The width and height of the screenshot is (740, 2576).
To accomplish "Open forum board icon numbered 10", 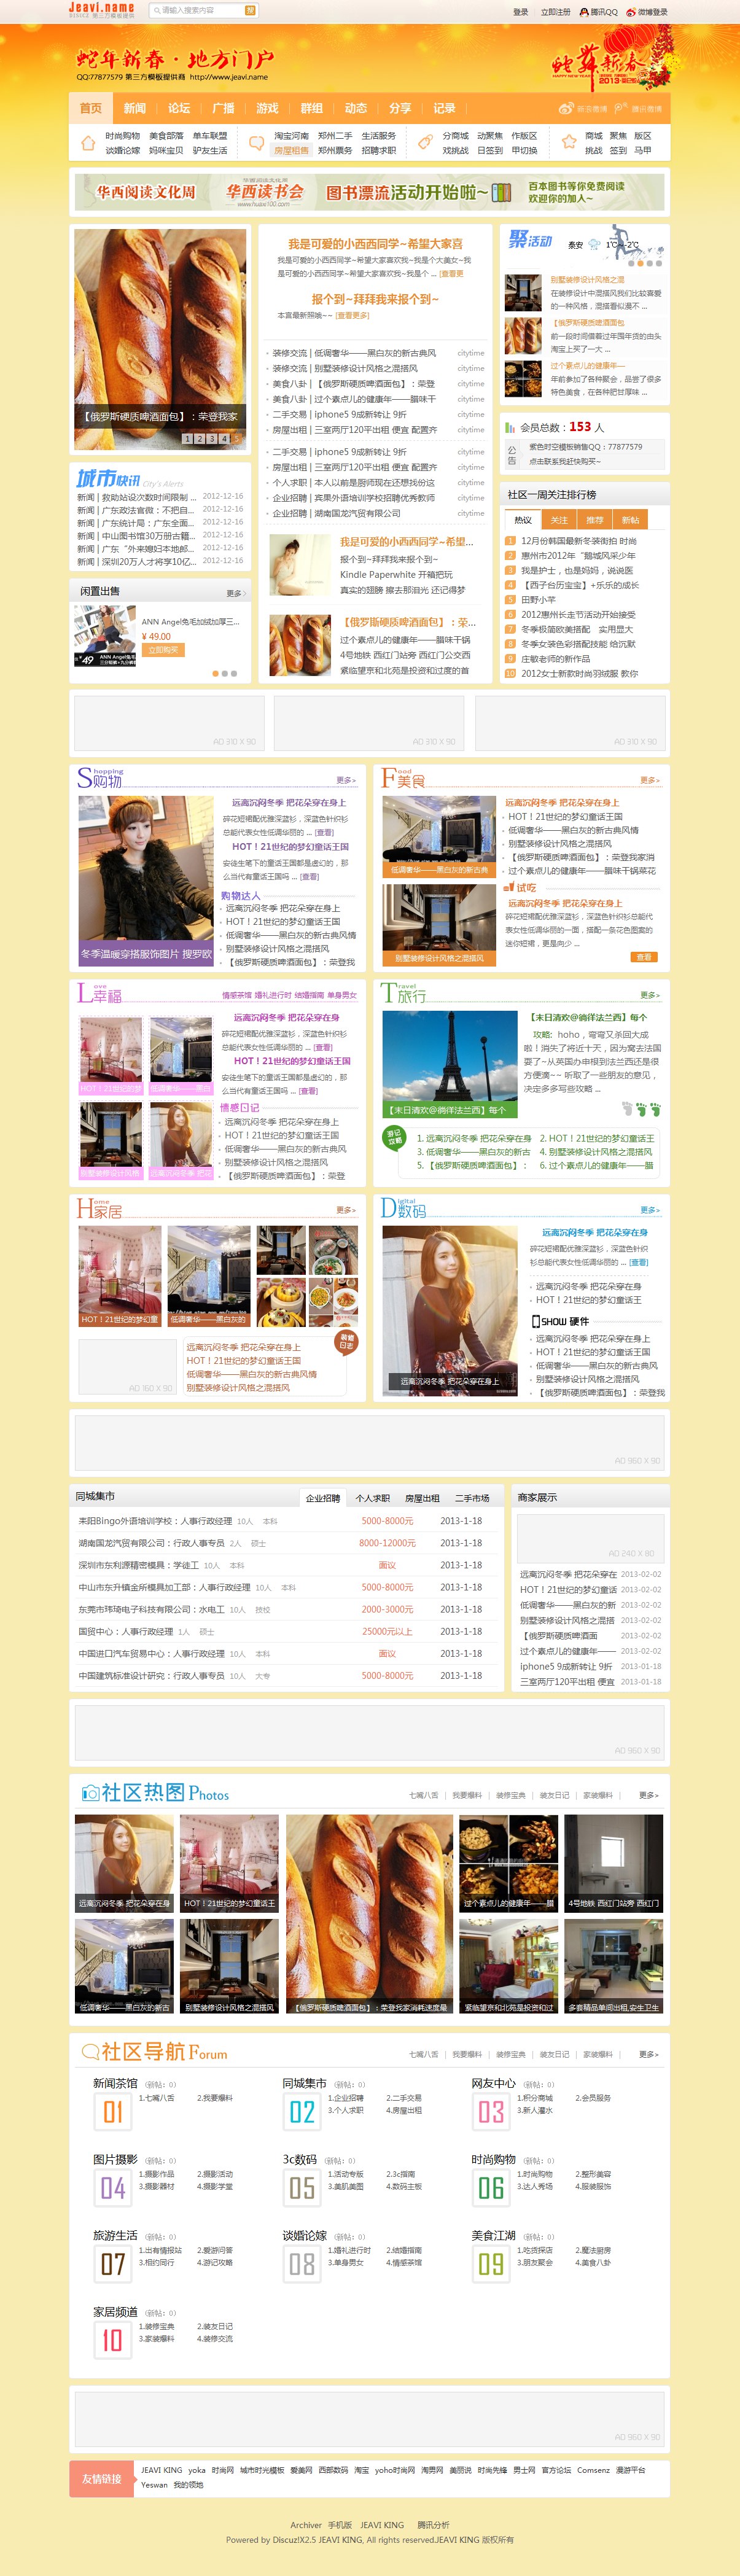I will [112, 2340].
